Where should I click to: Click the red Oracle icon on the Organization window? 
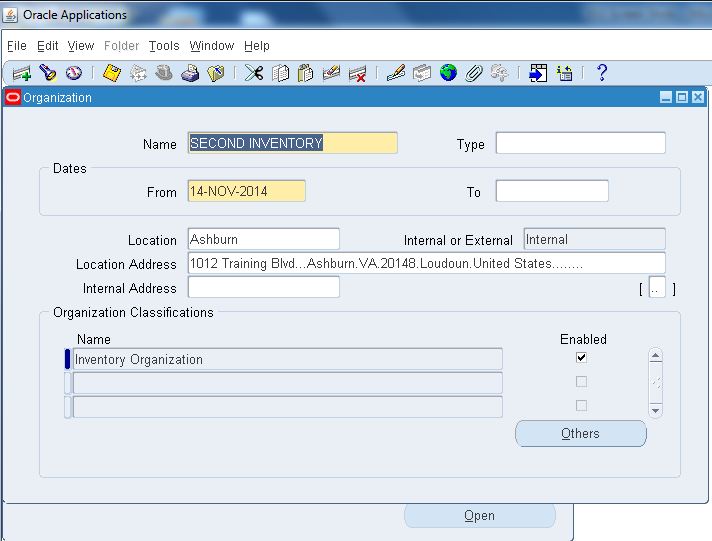[13, 97]
